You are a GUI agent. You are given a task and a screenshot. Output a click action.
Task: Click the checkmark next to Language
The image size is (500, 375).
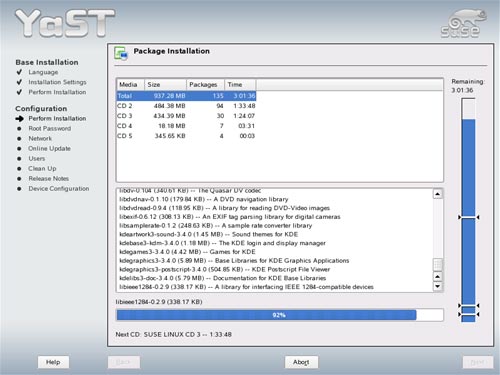tap(19, 72)
